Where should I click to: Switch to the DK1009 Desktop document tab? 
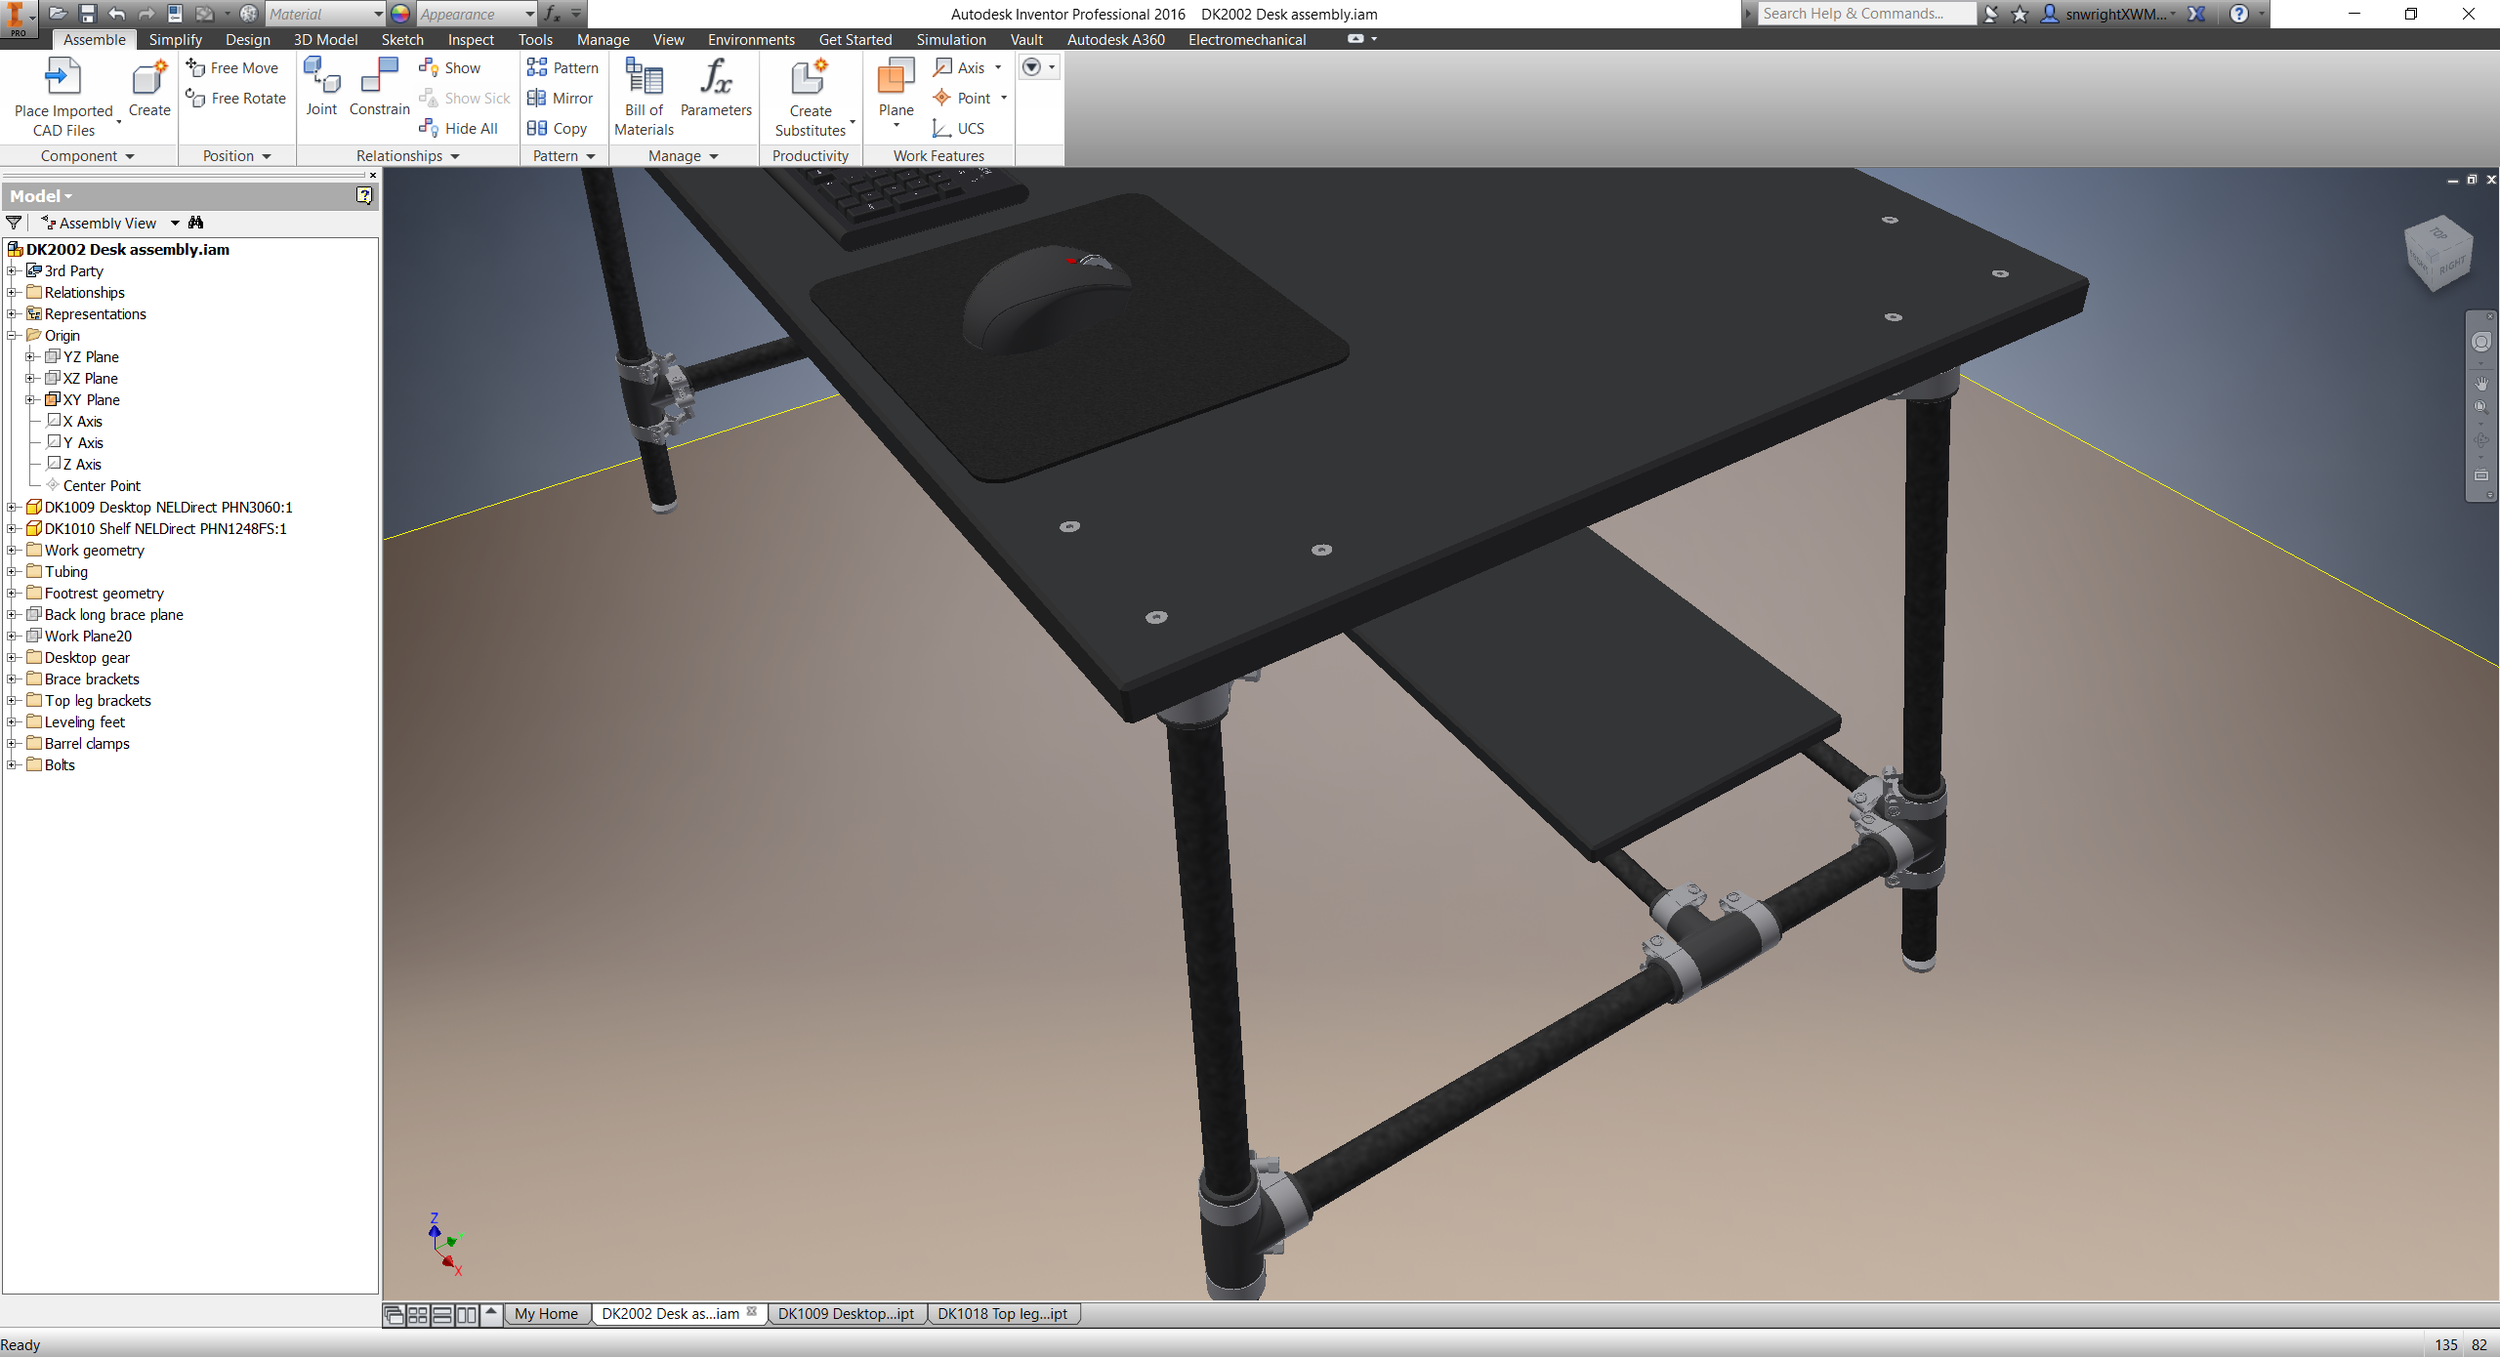click(846, 1314)
